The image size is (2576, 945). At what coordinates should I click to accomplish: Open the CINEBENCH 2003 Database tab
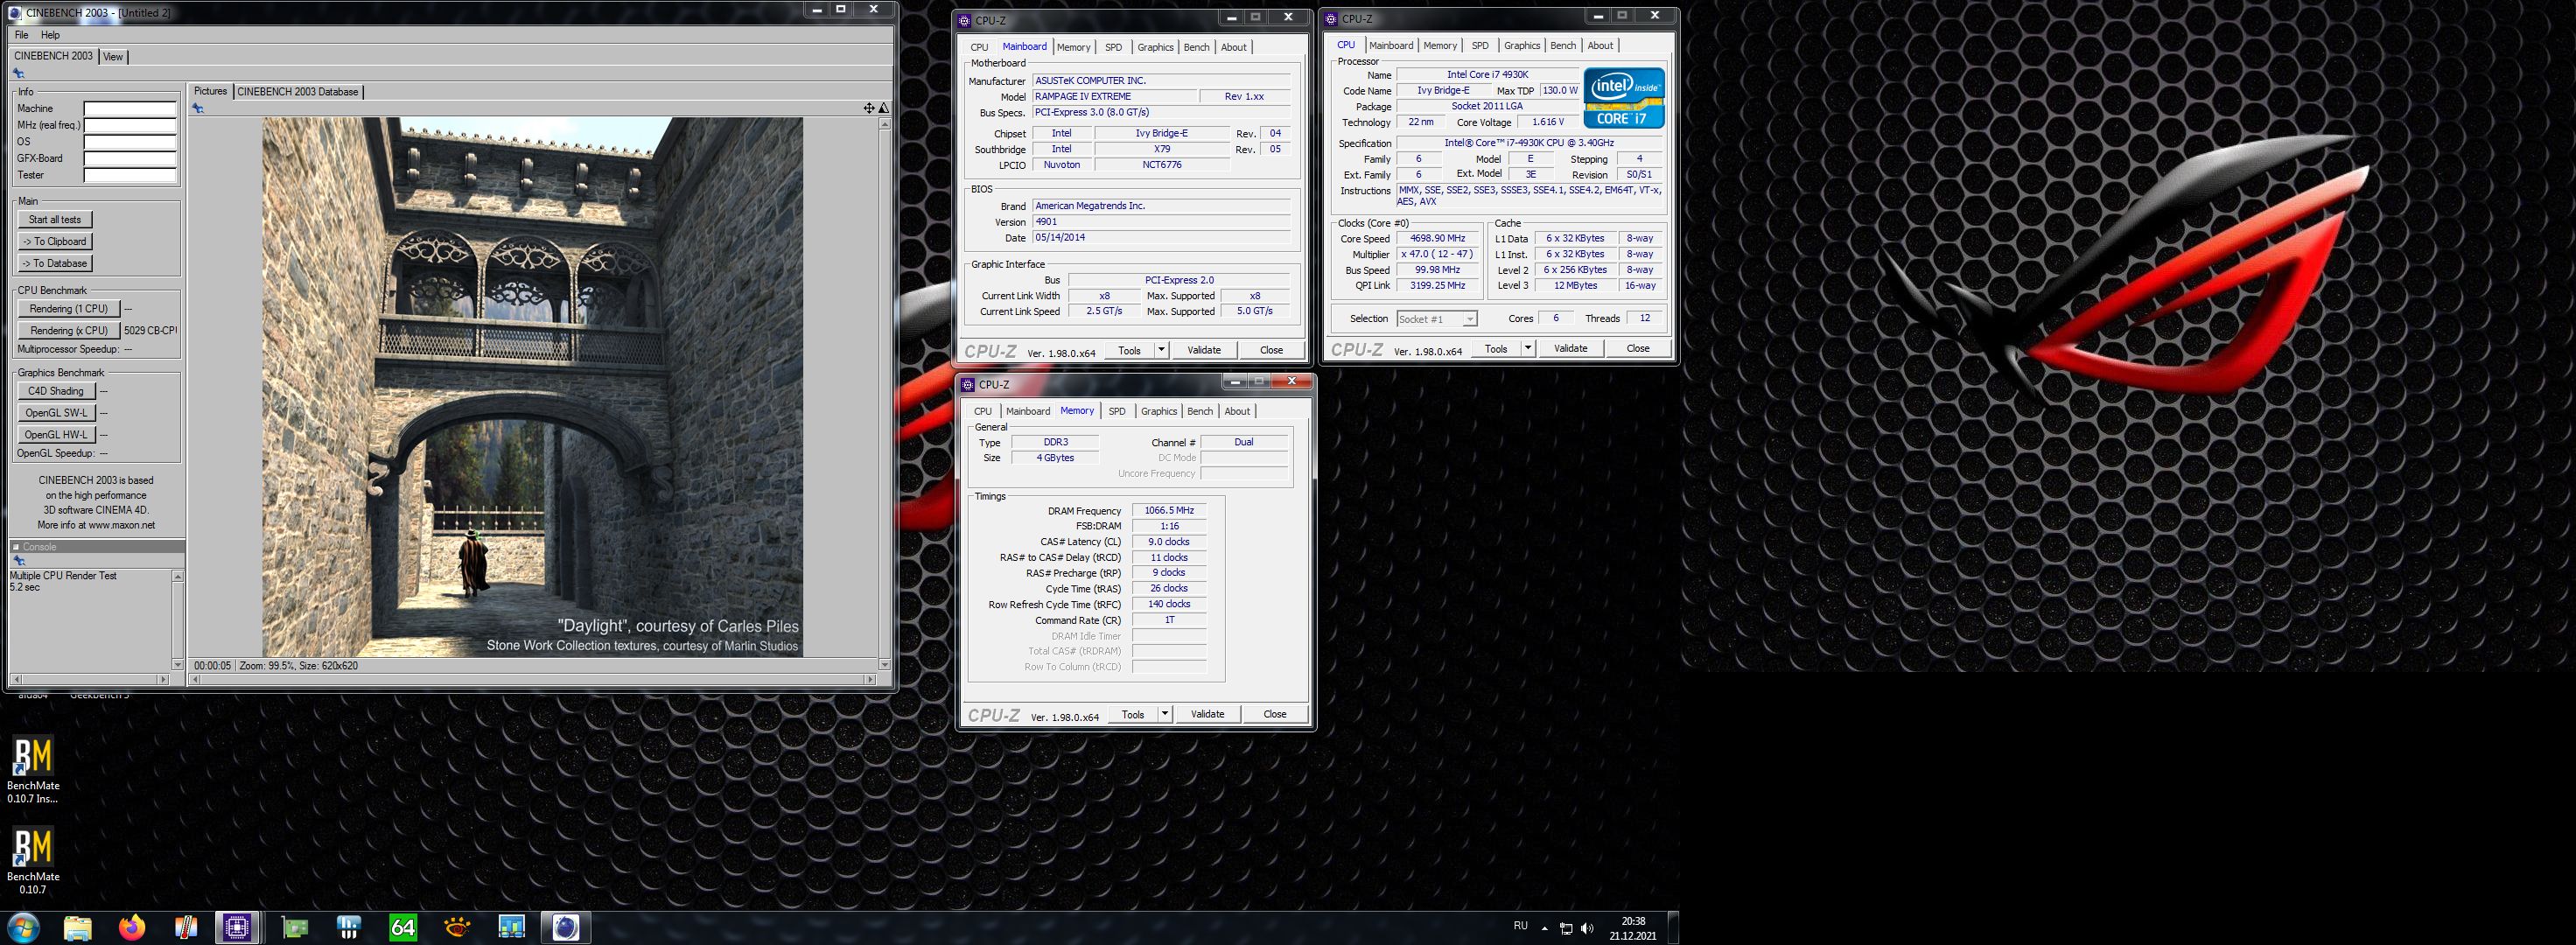click(298, 92)
